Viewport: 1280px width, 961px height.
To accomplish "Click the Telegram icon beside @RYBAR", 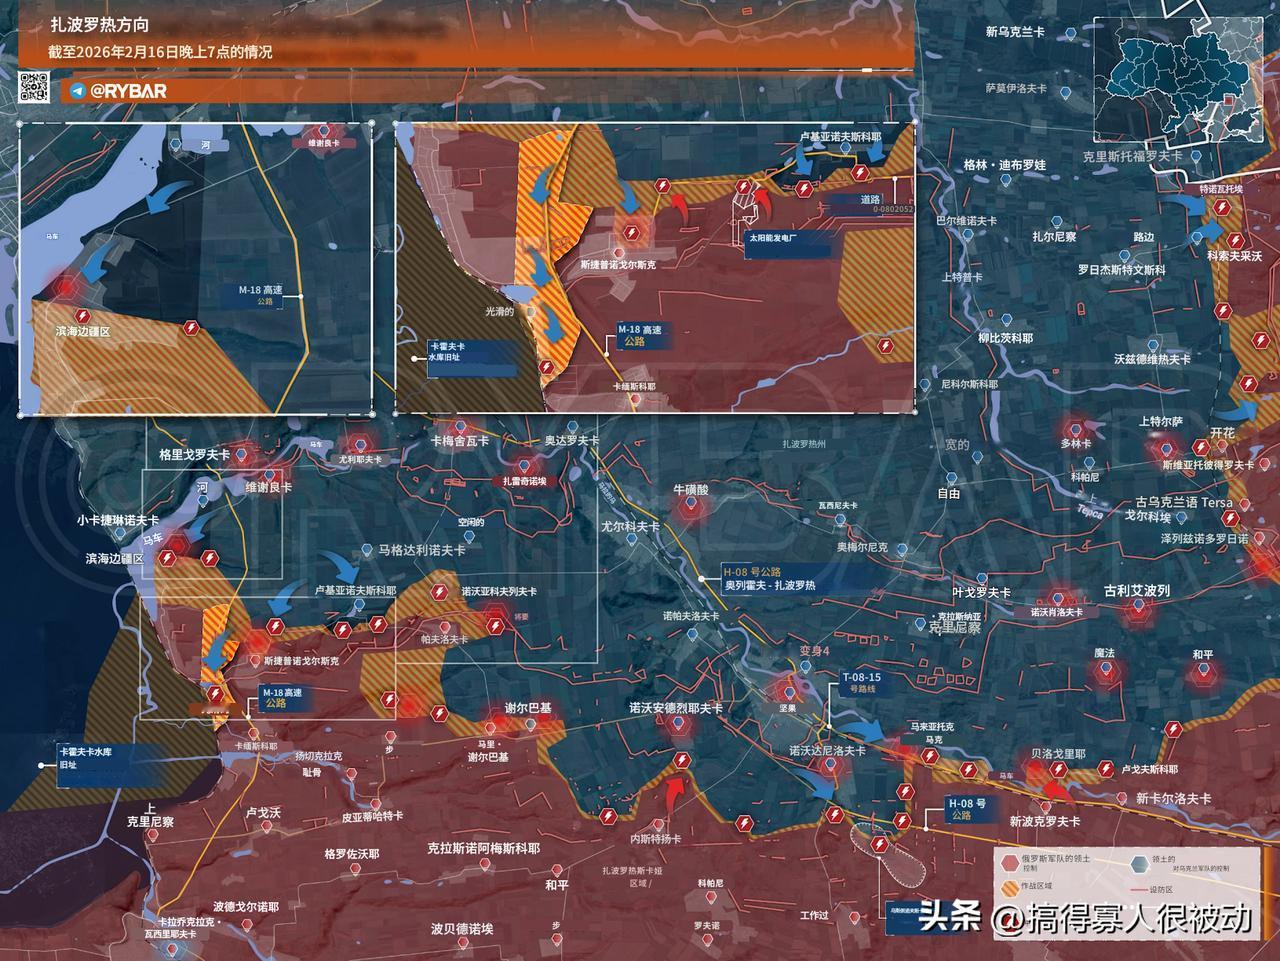I will (77, 91).
